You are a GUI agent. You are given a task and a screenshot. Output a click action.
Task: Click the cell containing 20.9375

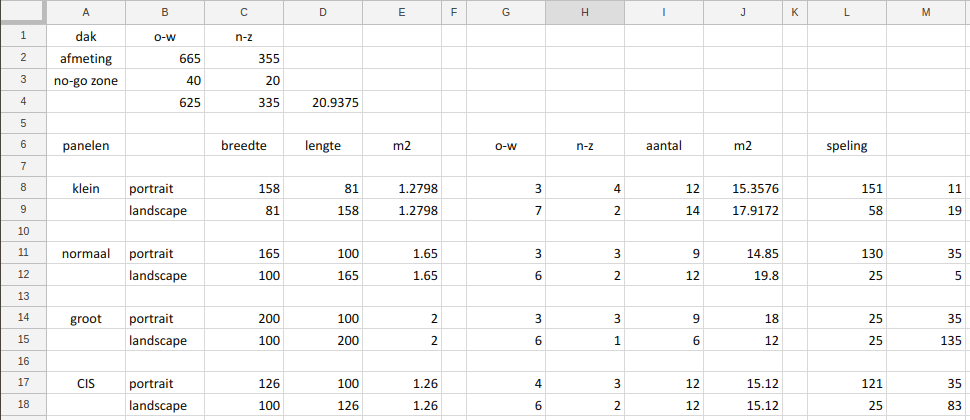(323, 101)
